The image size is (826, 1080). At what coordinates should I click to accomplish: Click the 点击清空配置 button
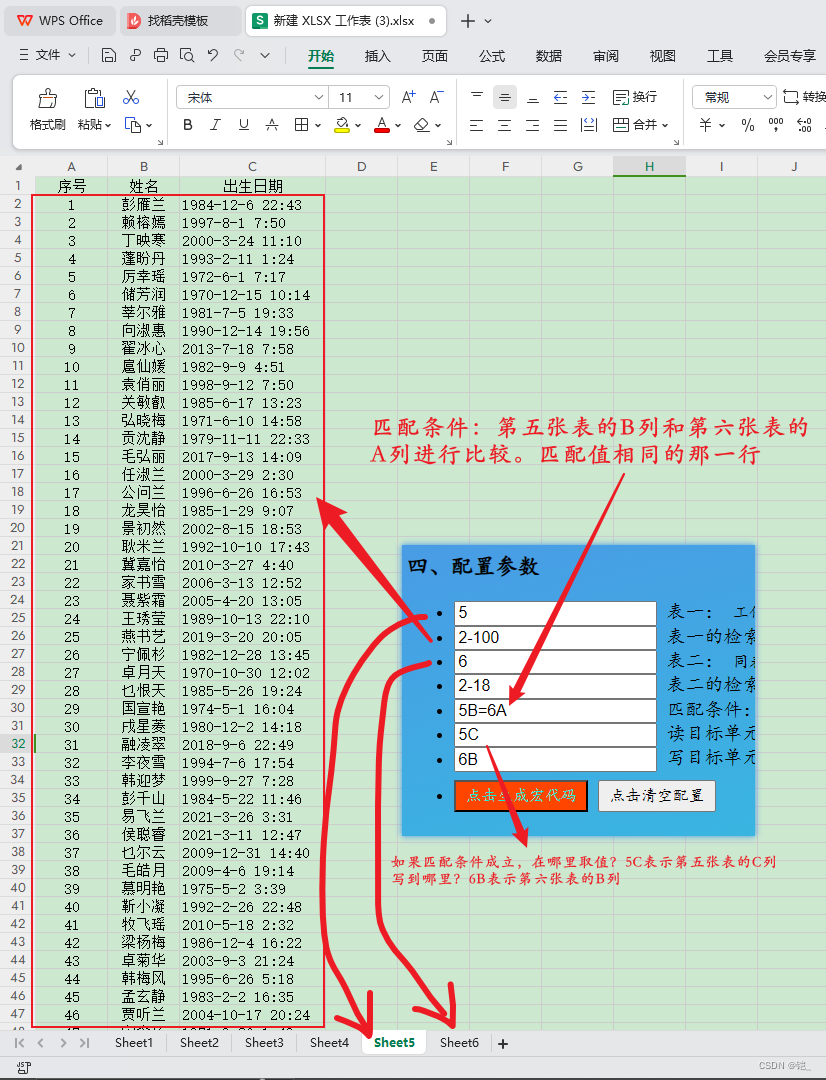(x=657, y=796)
